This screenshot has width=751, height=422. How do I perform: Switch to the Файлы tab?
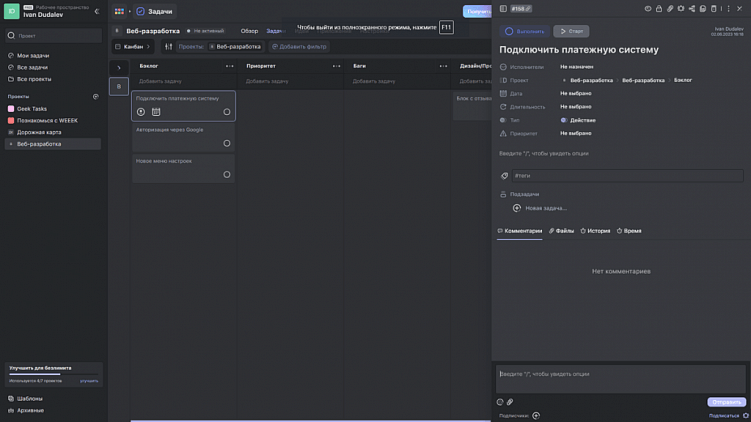pyautogui.click(x=561, y=231)
